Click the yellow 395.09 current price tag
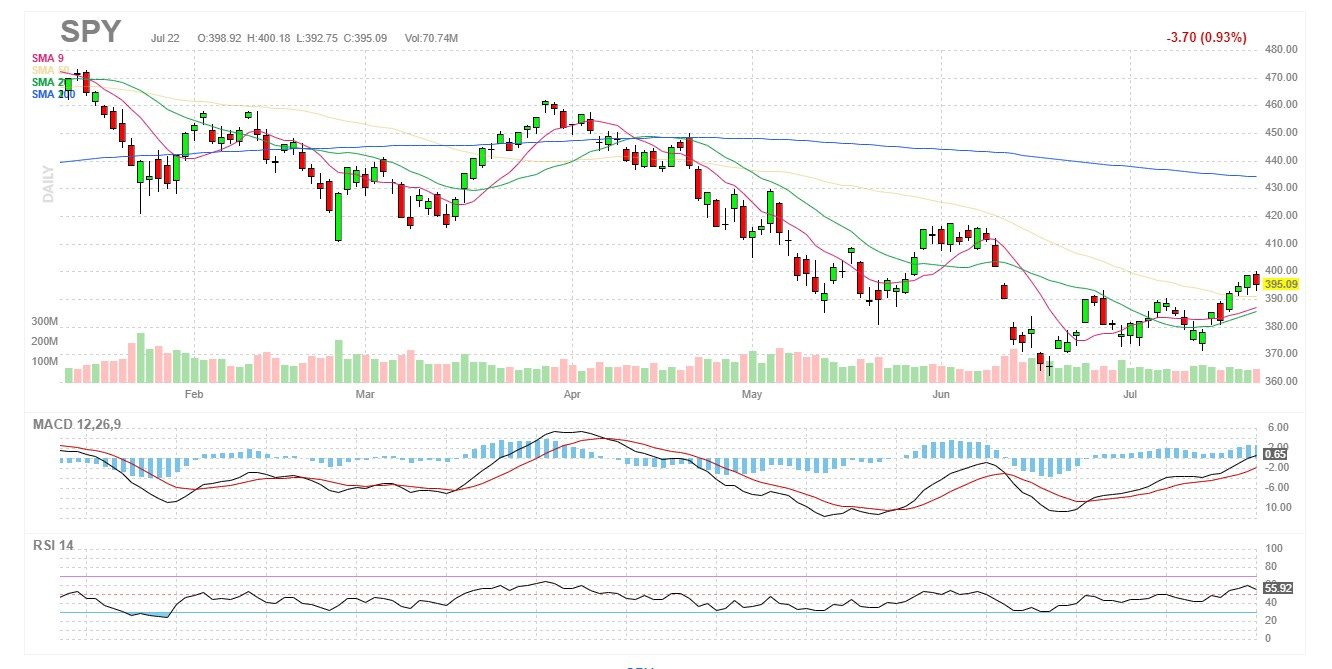 tap(1281, 284)
